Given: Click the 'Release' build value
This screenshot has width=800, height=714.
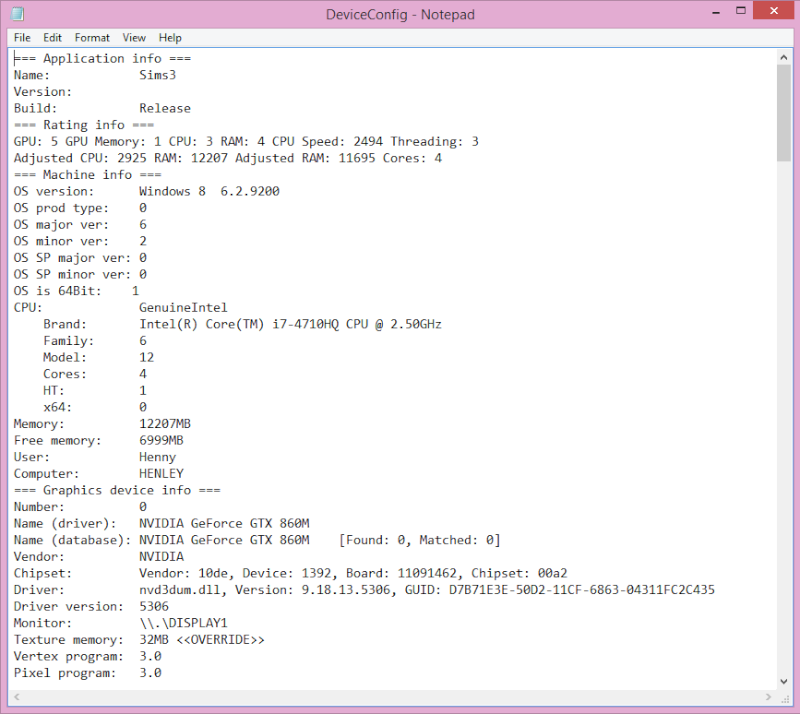Looking at the screenshot, I should tap(165, 108).
